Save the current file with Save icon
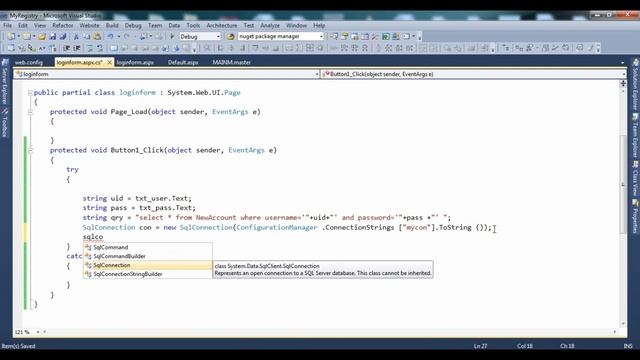Viewport: 640px width, 360px height. pos(53,36)
